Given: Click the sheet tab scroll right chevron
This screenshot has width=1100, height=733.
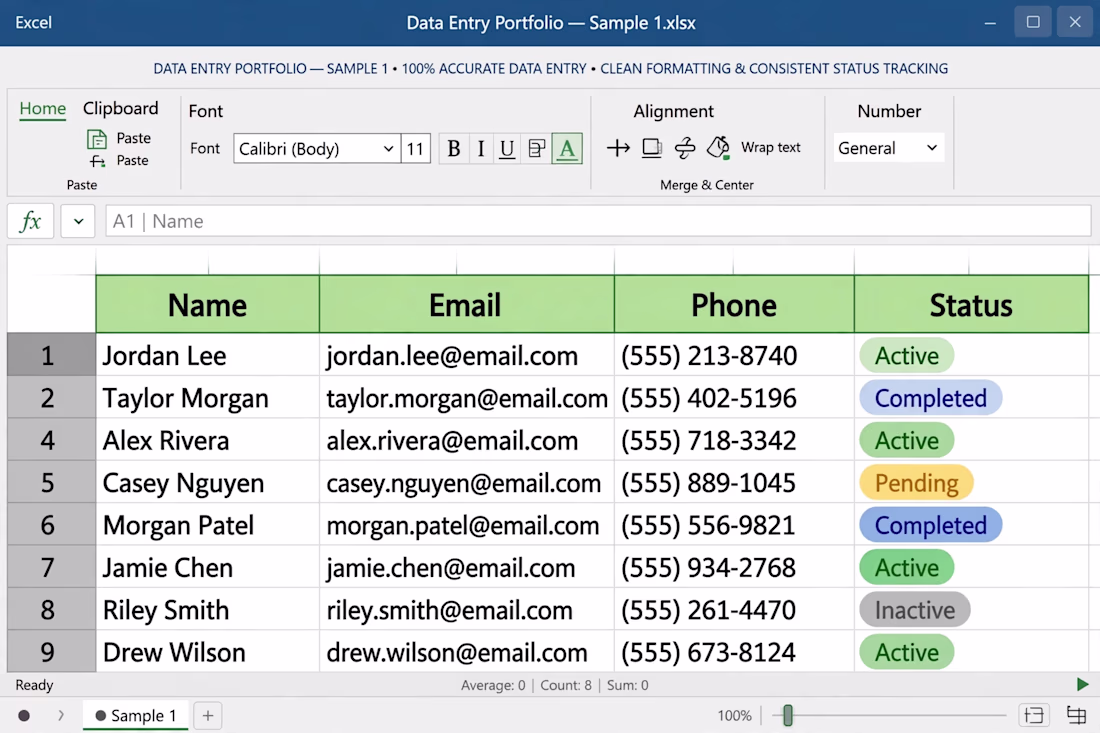Looking at the screenshot, I should pyautogui.click(x=61, y=715).
